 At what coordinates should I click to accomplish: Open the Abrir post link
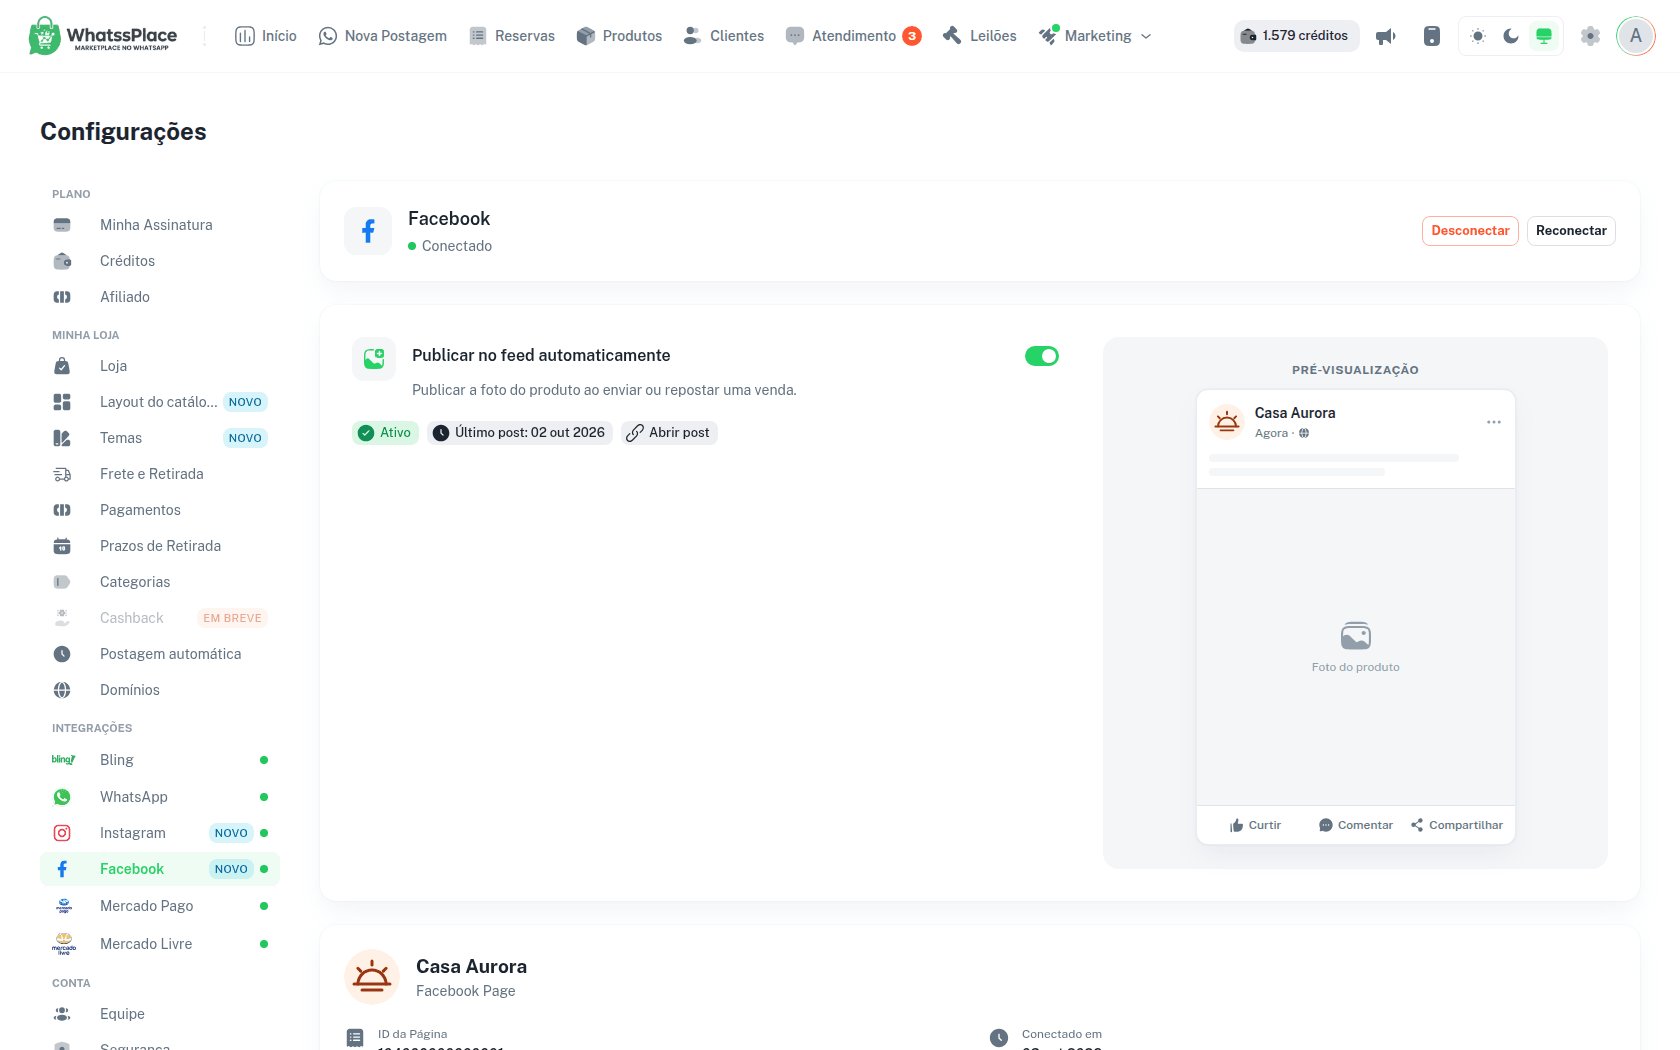[669, 433]
